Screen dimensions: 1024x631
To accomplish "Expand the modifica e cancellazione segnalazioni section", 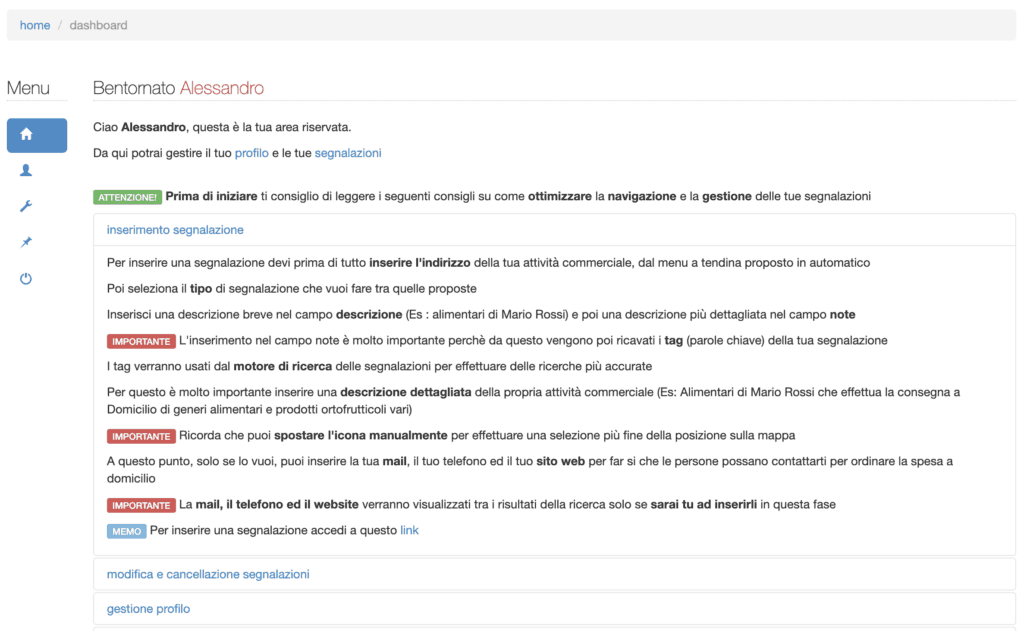I will (x=207, y=574).
